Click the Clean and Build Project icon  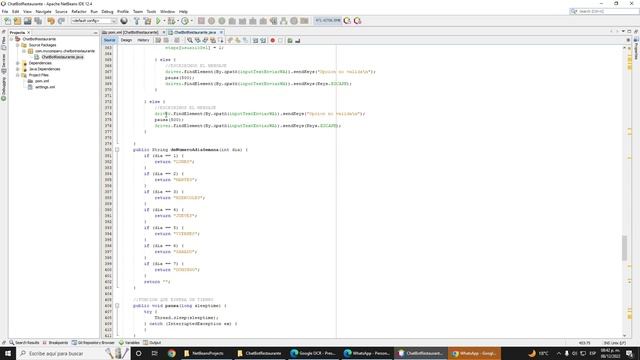tap(147, 21)
